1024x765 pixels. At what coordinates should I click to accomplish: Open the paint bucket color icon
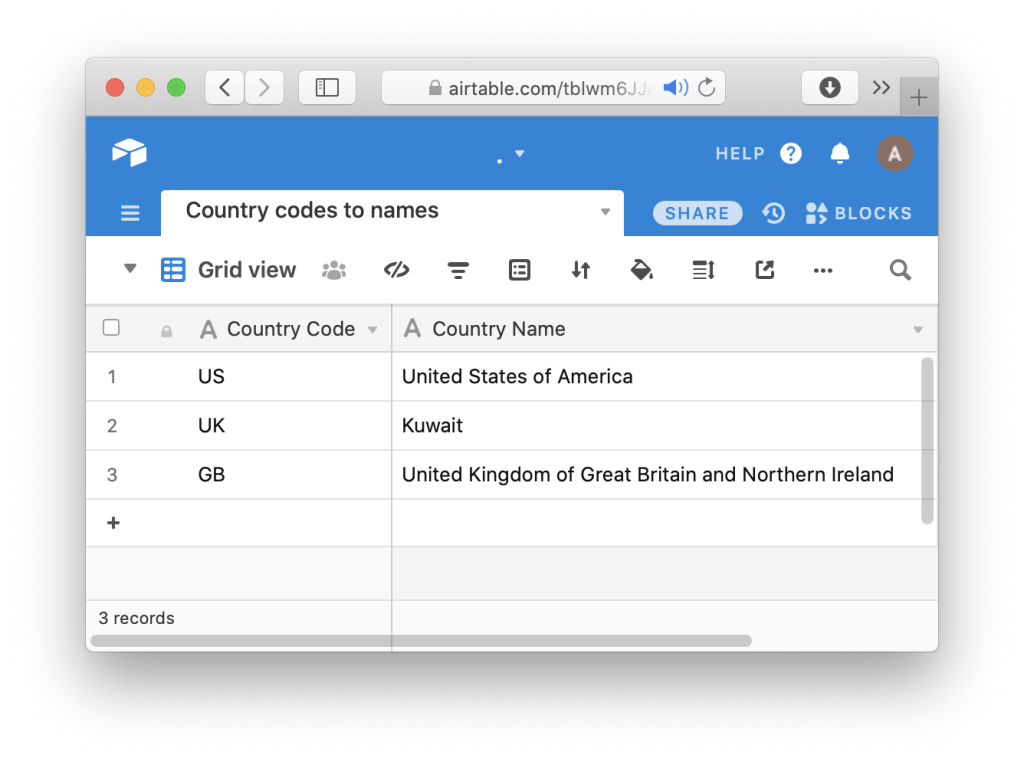[642, 270]
